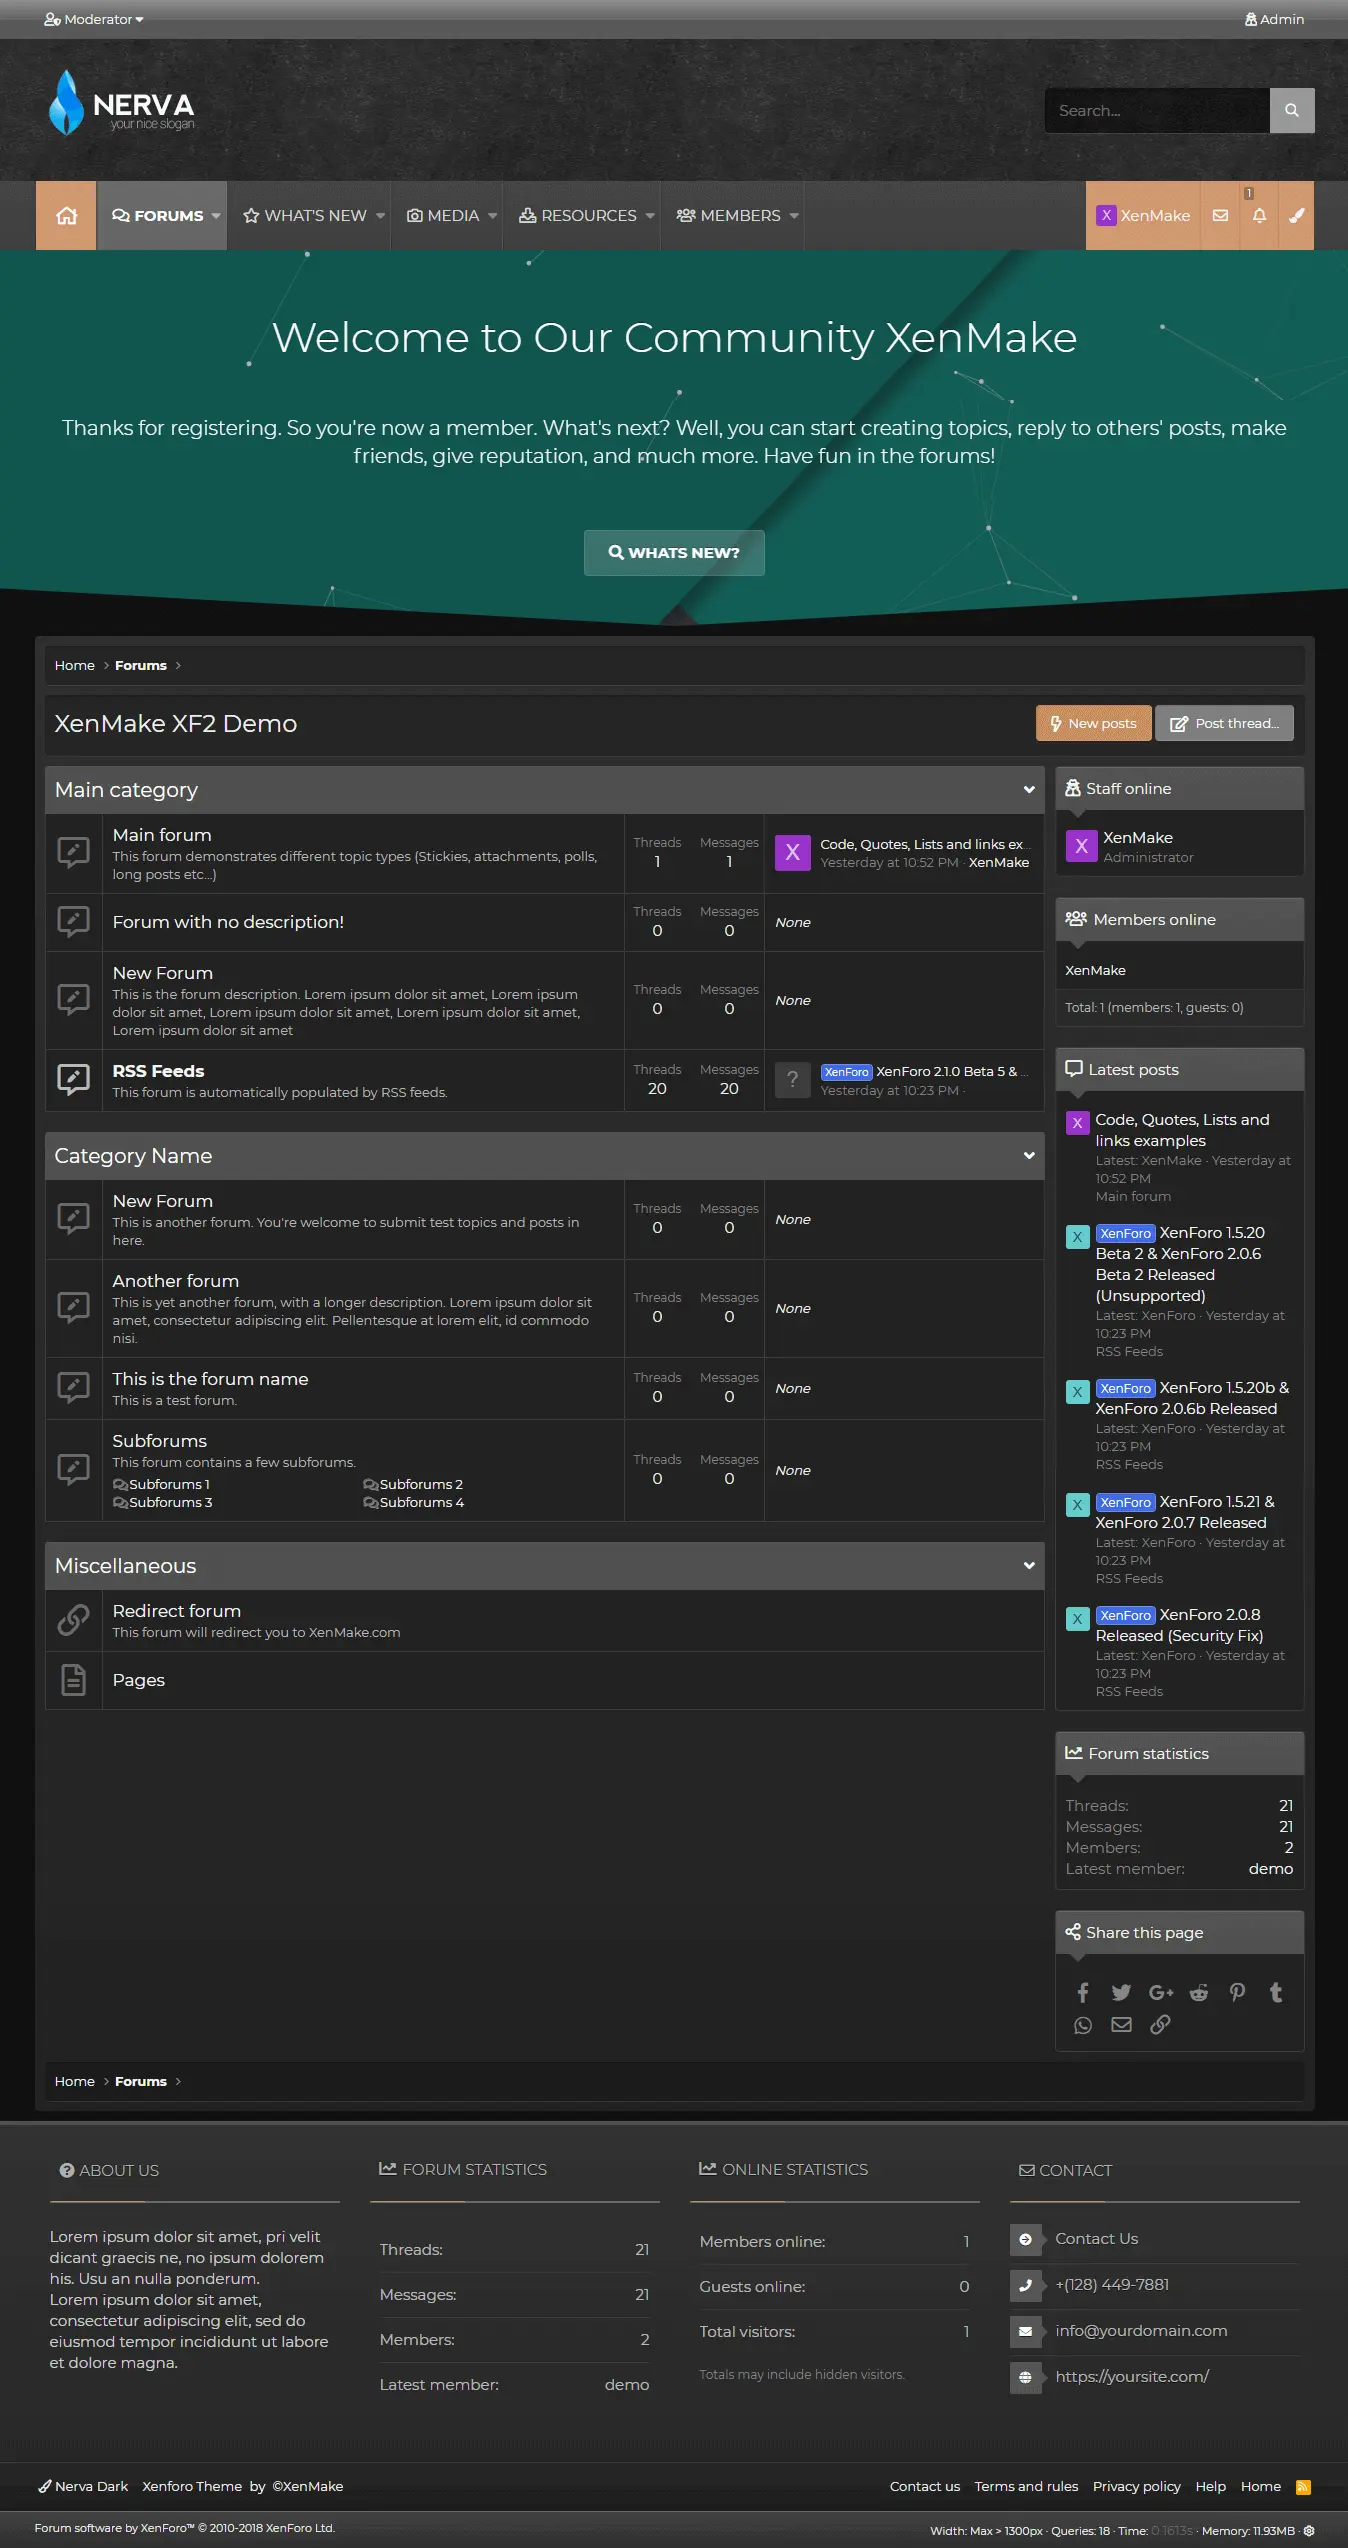This screenshot has height=2548, width=1348.
Task: Click XenMake purple avatar in Staff online
Action: pos(1081,846)
